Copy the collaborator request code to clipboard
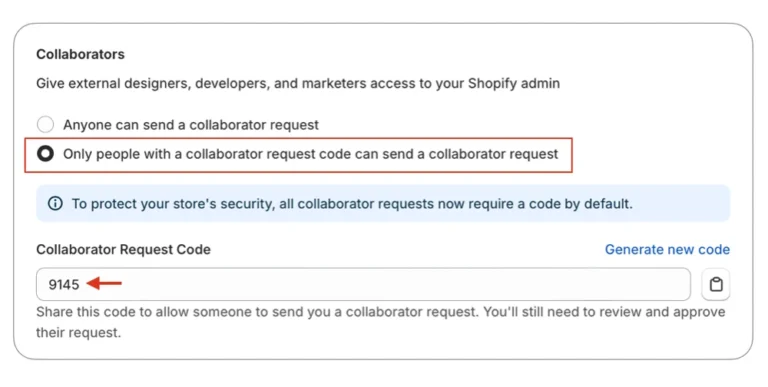 pyautogui.click(x=716, y=284)
